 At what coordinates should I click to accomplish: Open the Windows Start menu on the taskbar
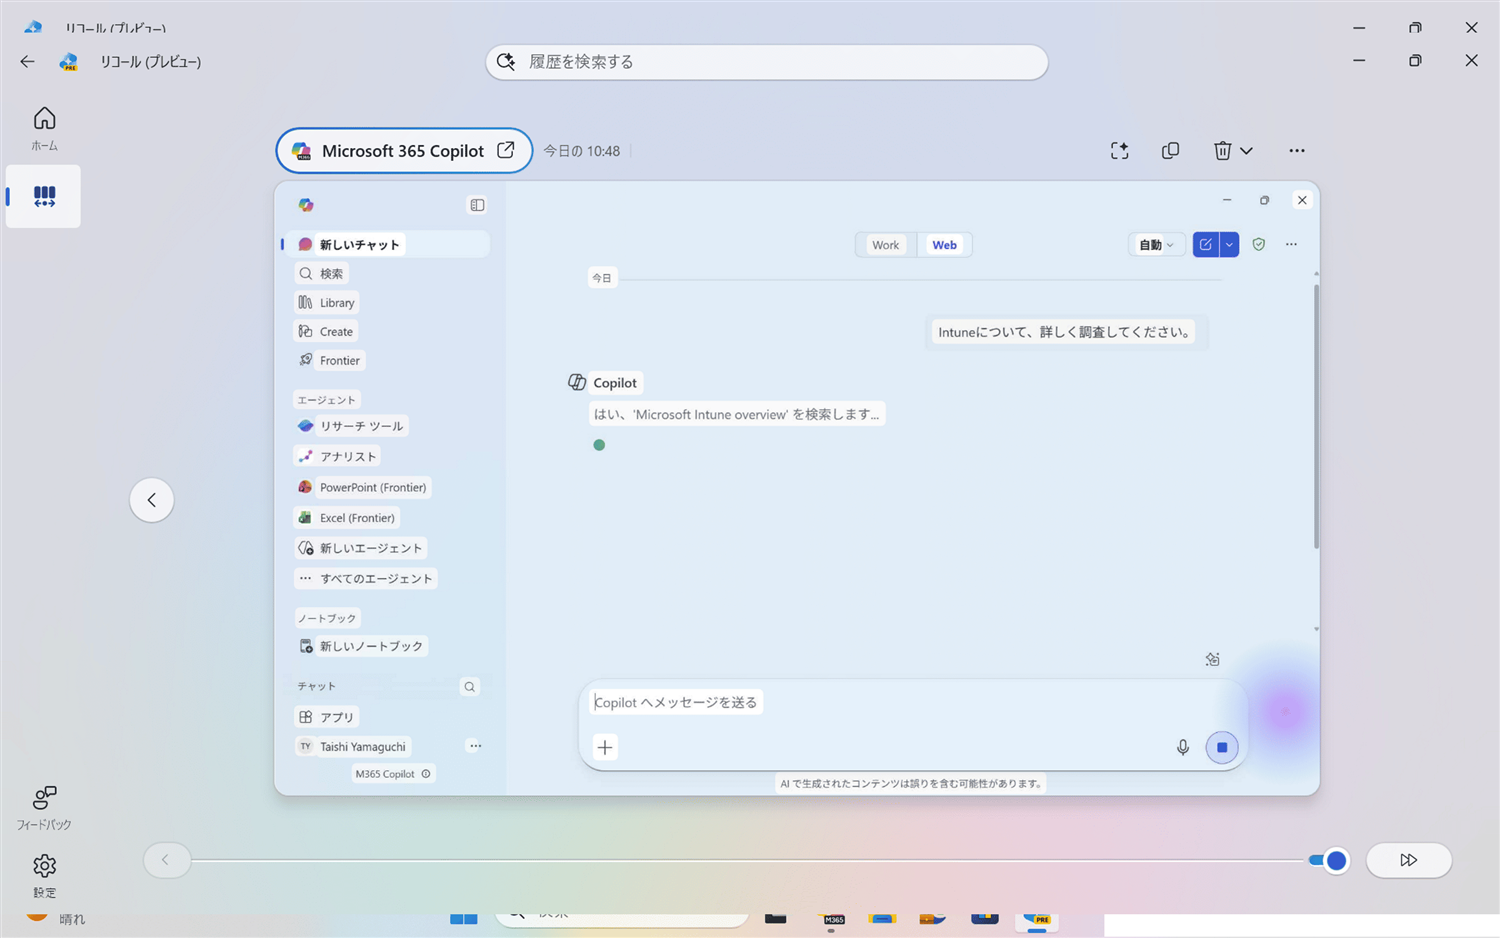click(463, 918)
